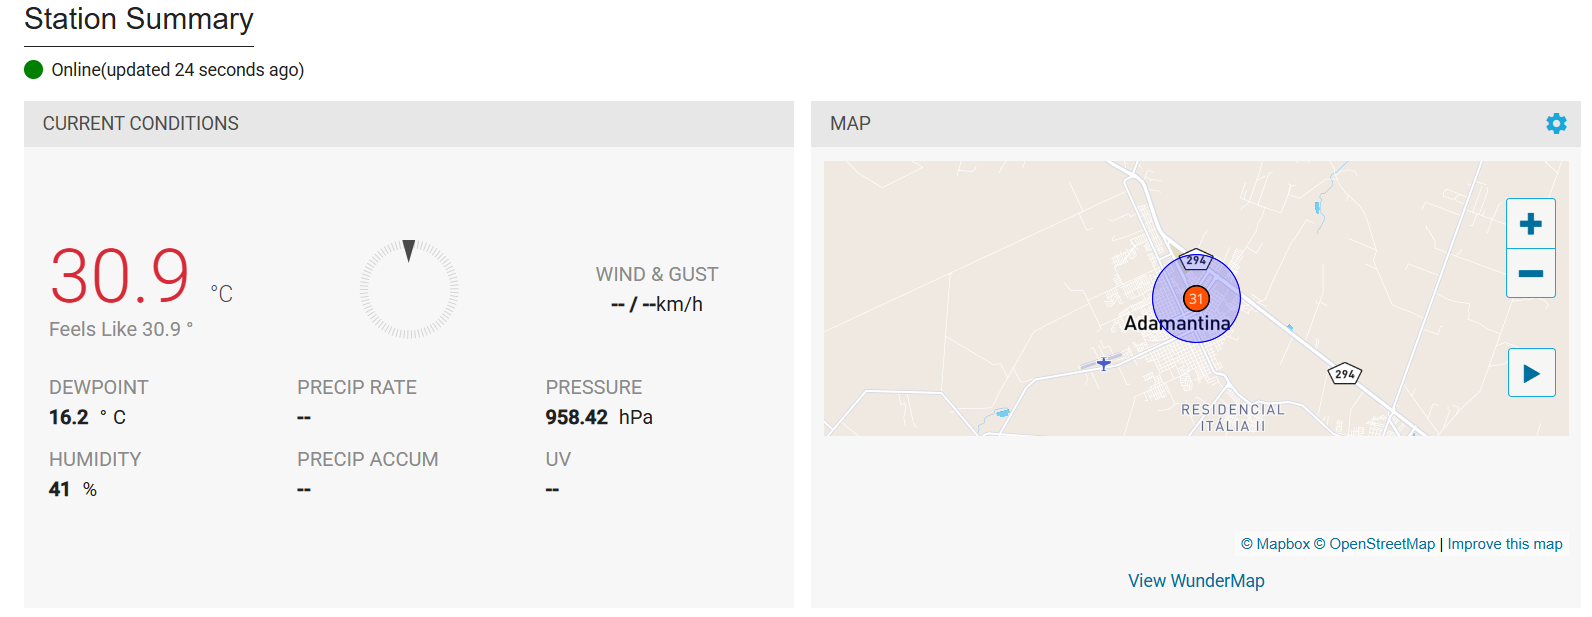
Task: Play the map animation
Action: point(1531,373)
